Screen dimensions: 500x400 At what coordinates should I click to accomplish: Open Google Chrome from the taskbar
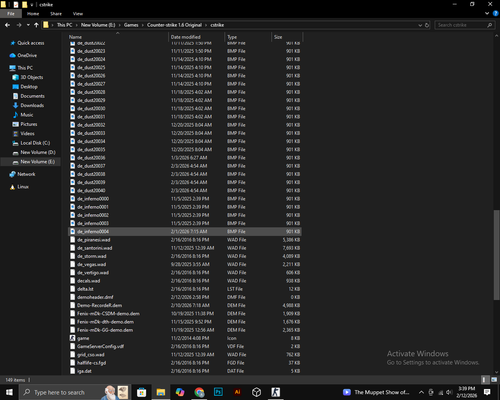coord(199,392)
